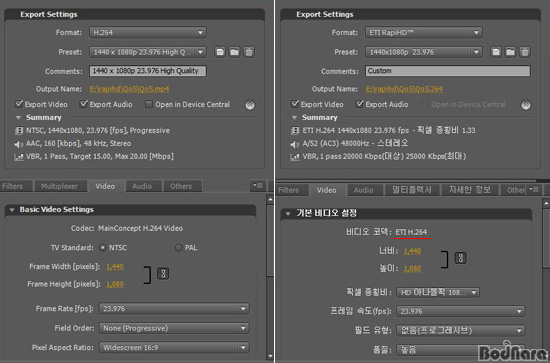Click the film-strip icon beside ETI H.264 summary

pos(295,131)
